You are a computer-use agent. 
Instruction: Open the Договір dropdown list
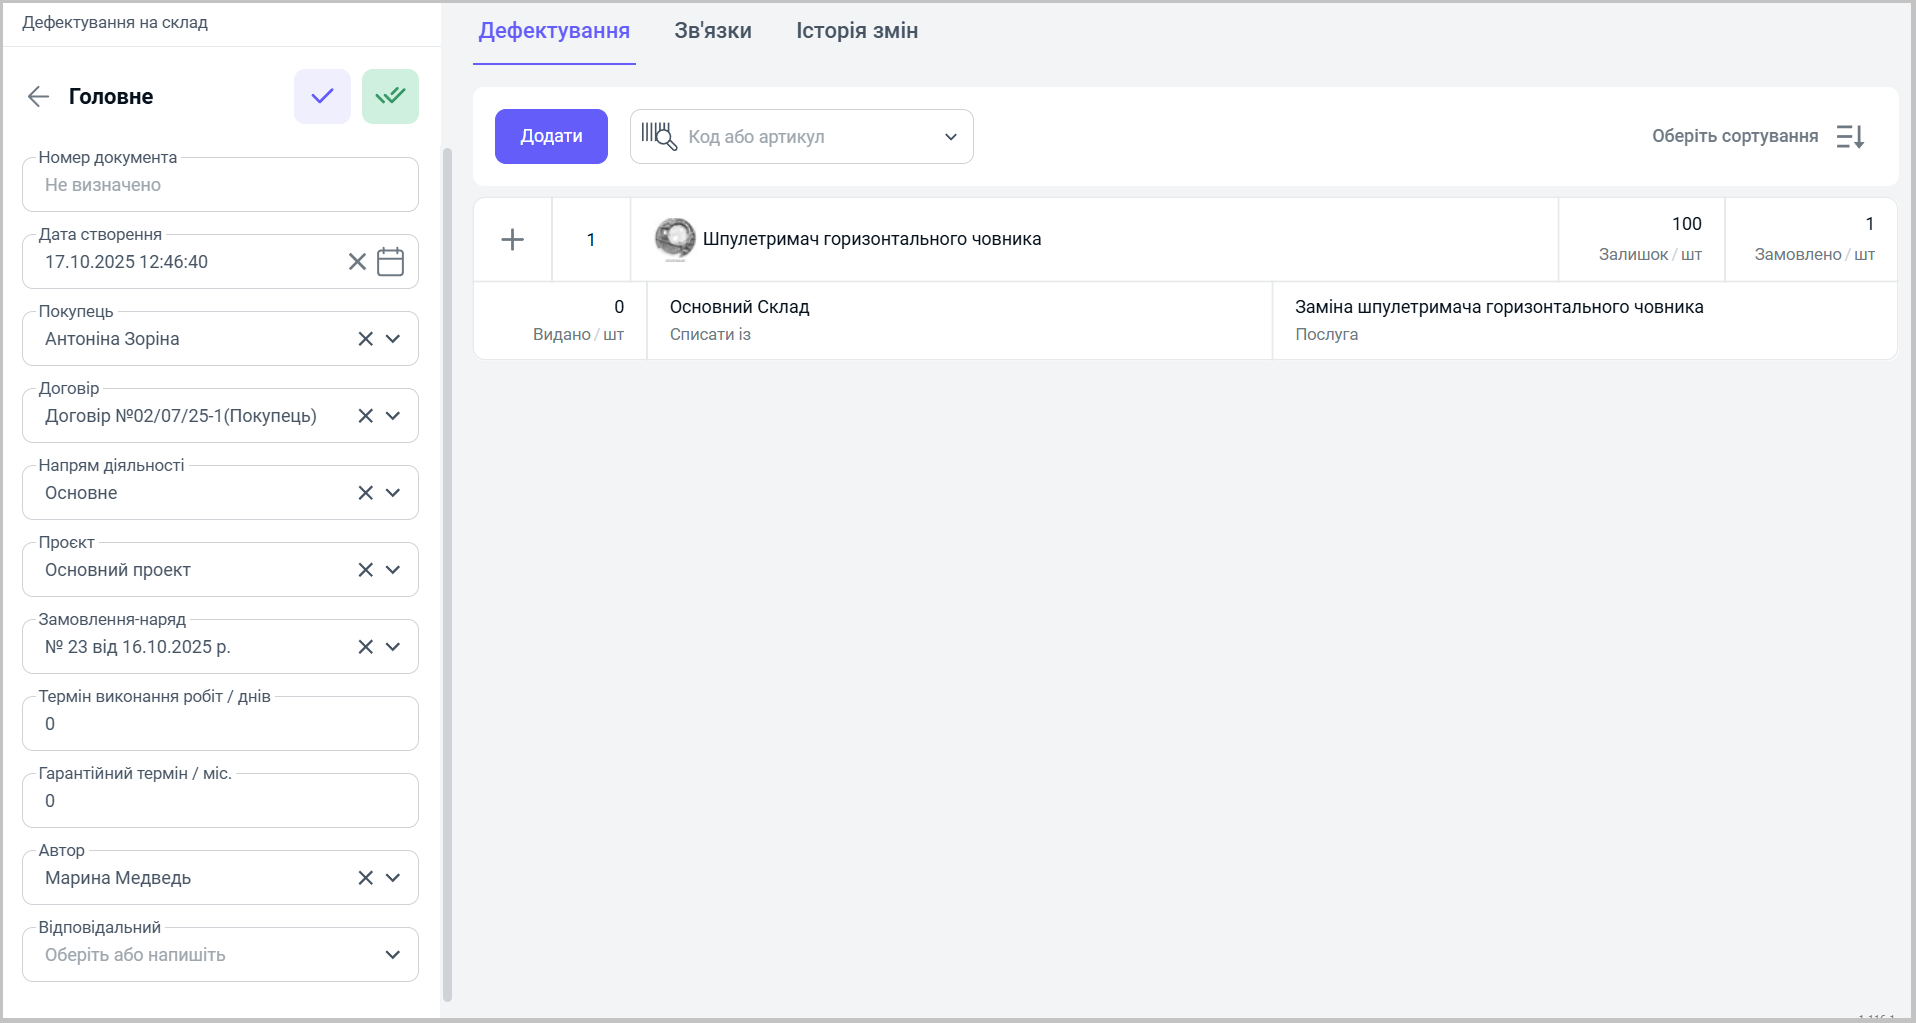393,416
